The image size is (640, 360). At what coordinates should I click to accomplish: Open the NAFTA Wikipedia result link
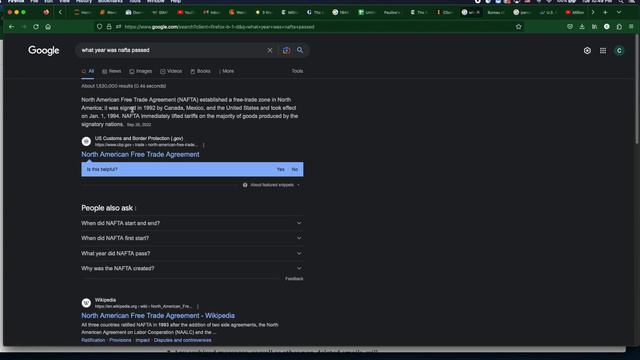158,316
